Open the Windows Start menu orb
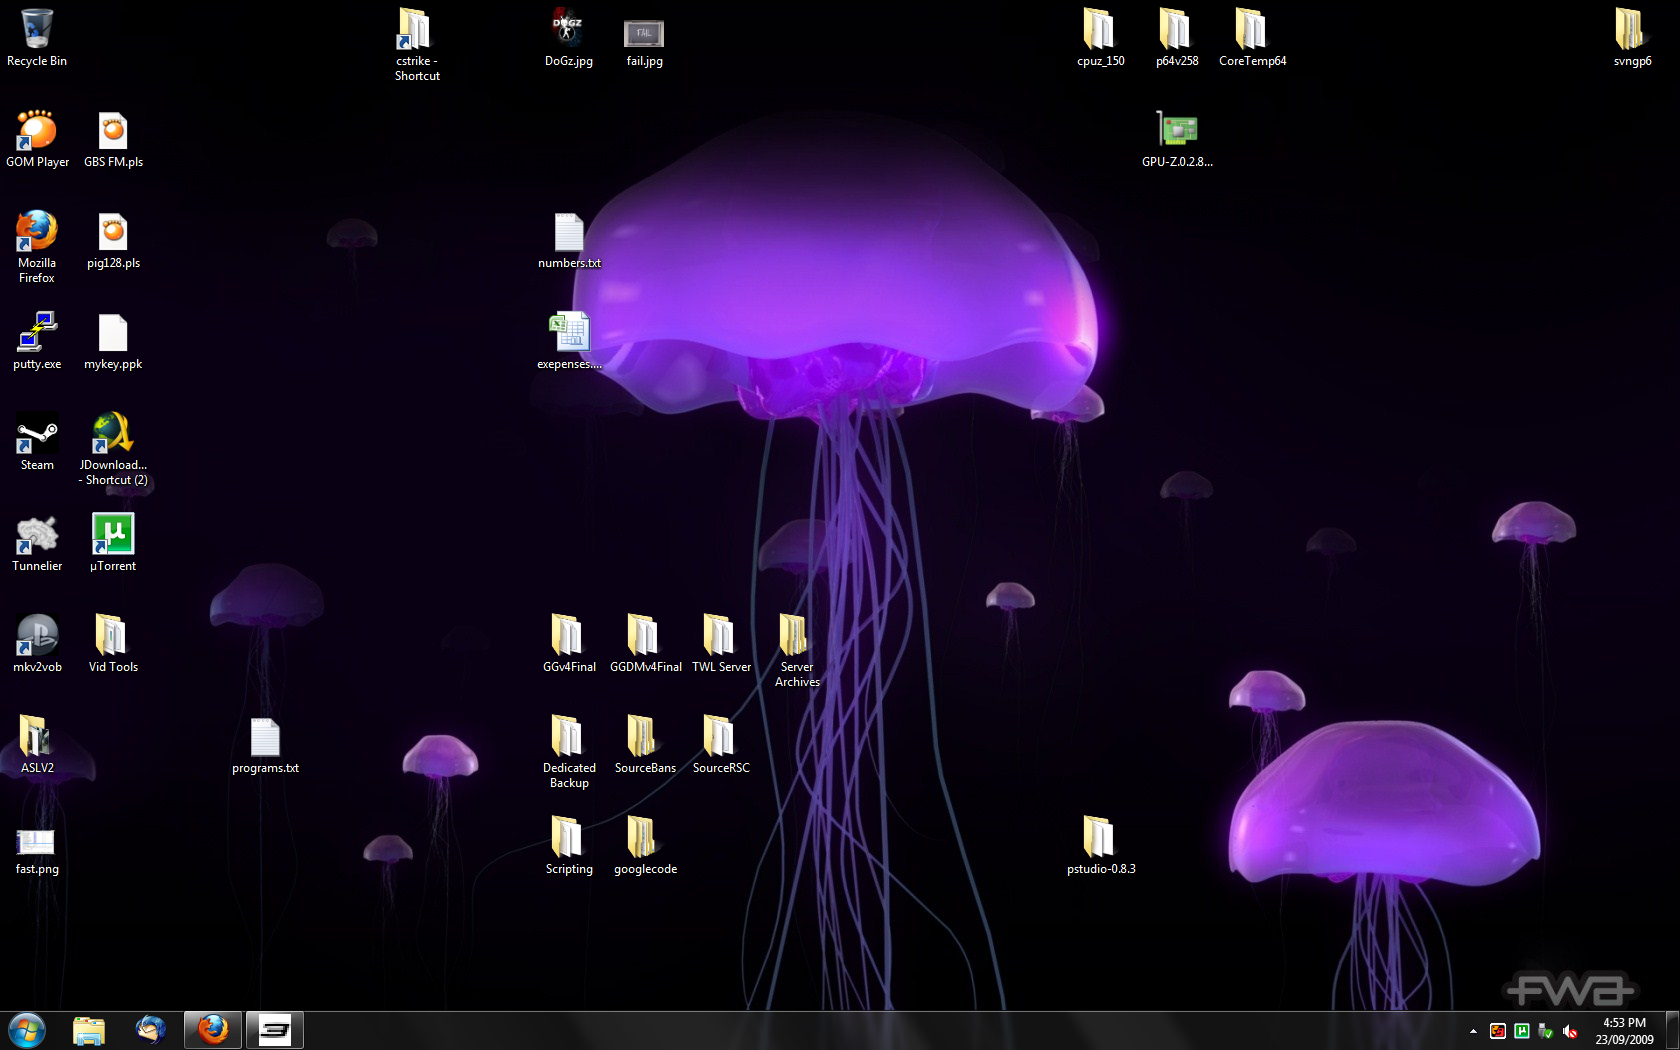This screenshot has width=1680, height=1050. pyautogui.click(x=27, y=1030)
